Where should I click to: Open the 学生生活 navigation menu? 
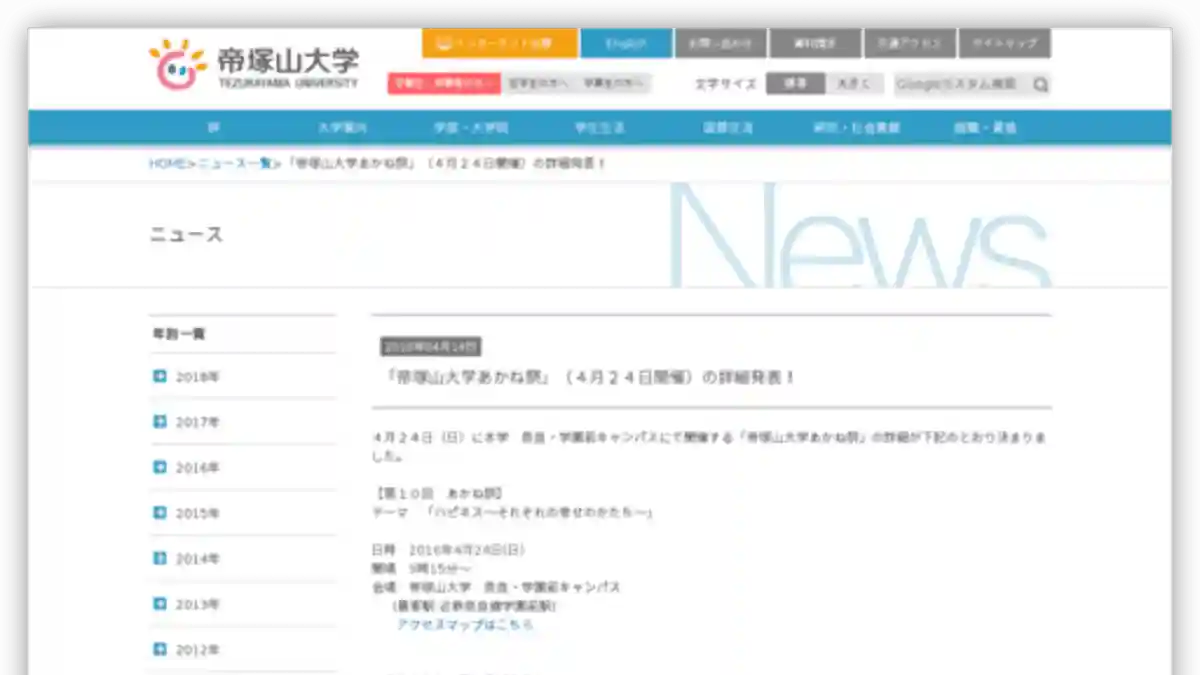point(599,128)
